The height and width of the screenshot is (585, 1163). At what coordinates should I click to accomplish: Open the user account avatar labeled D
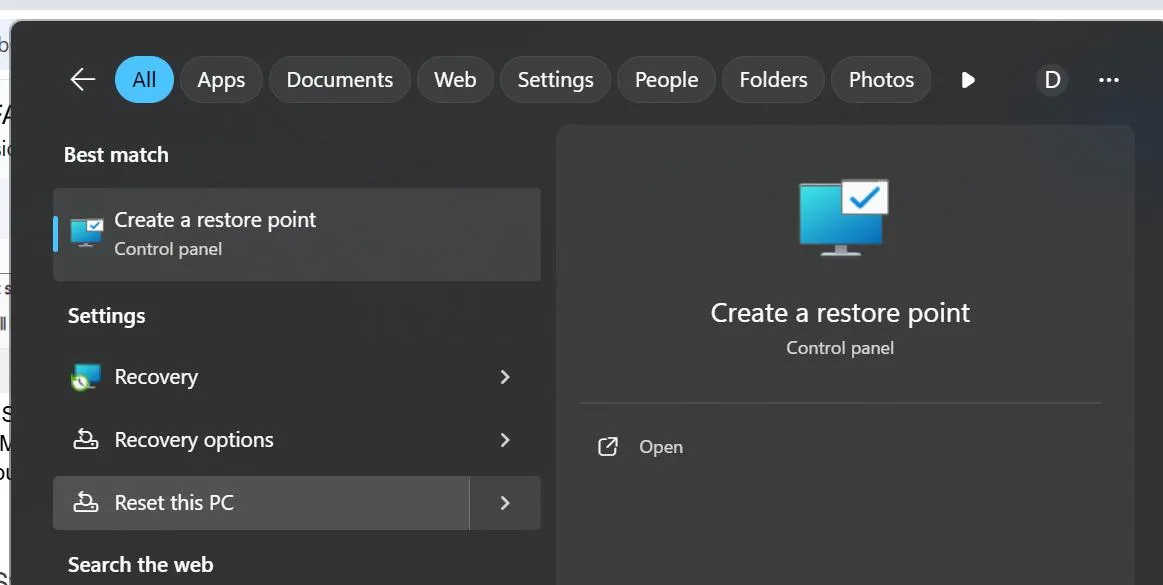click(x=1051, y=79)
